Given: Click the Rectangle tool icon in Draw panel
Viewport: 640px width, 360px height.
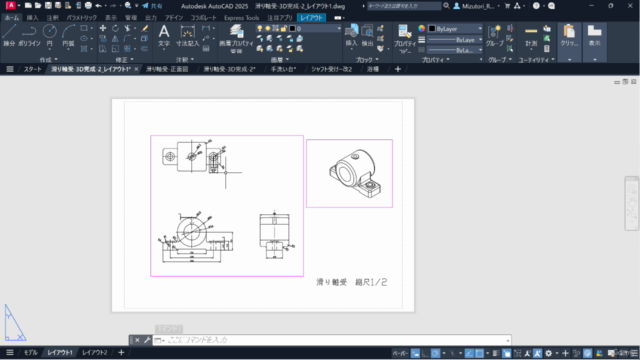Looking at the screenshot, I should coord(84,28).
